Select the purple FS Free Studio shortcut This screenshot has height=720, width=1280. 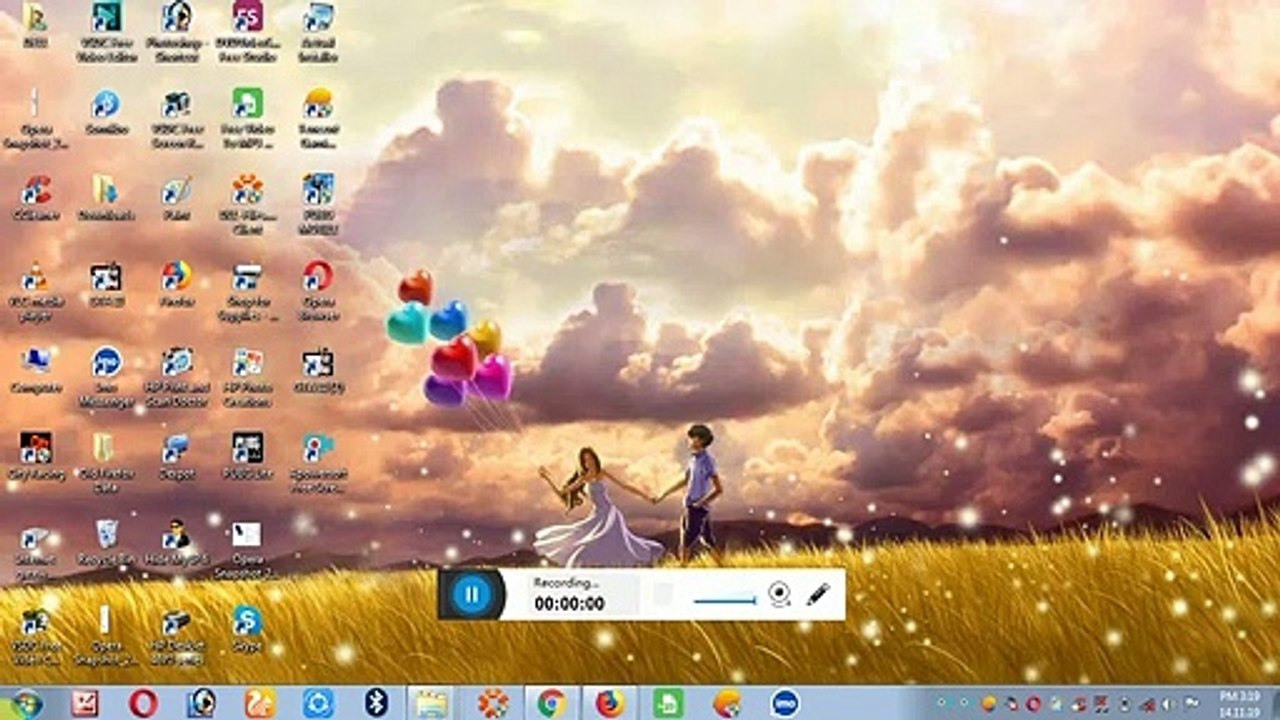coord(247,32)
